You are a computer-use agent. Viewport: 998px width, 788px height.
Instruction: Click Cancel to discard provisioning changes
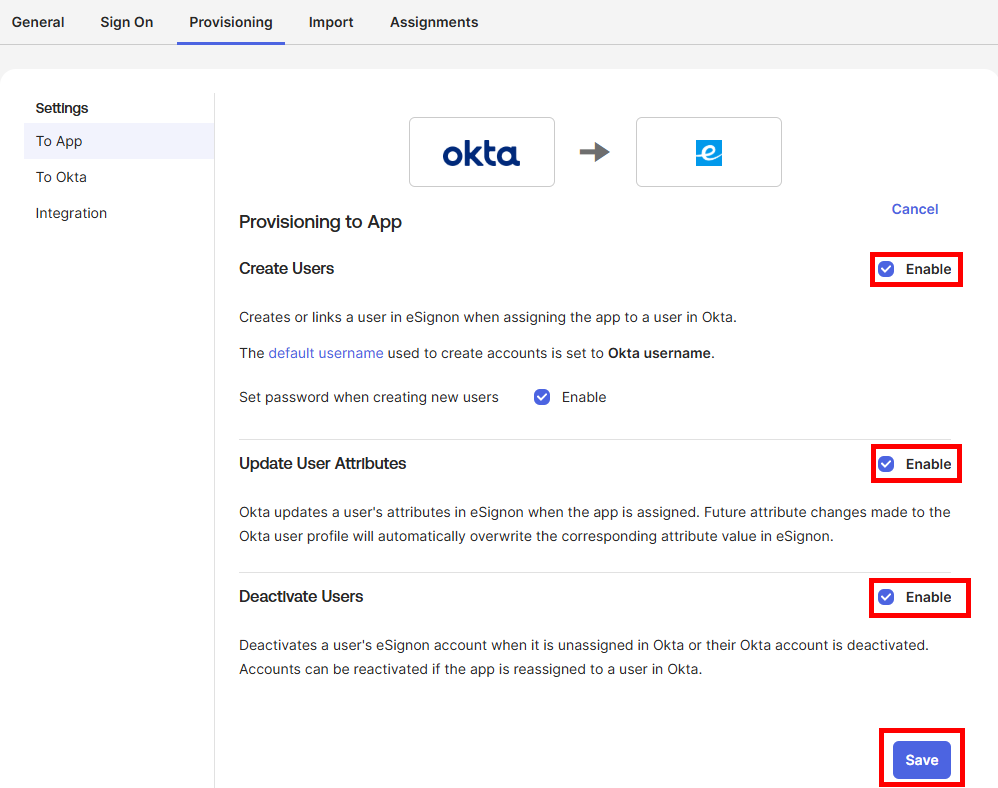[915, 209]
